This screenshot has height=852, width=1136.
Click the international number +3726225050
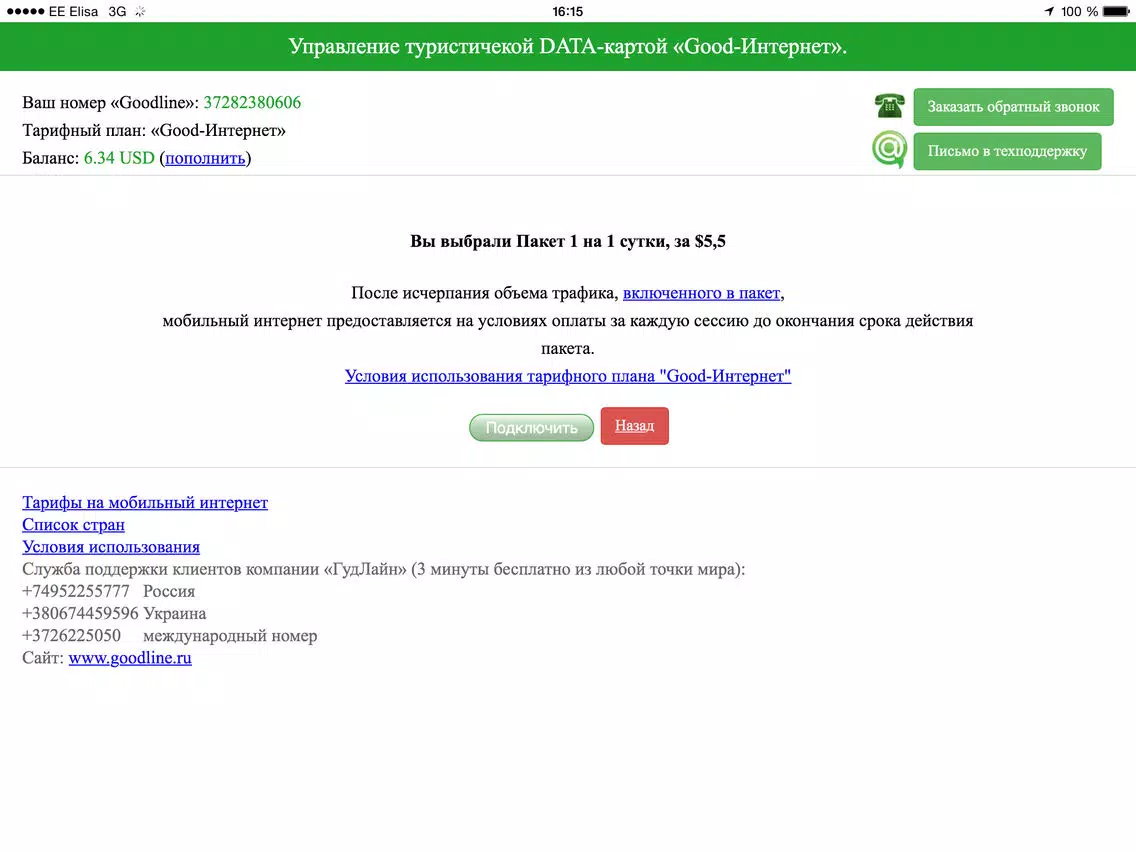point(72,635)
